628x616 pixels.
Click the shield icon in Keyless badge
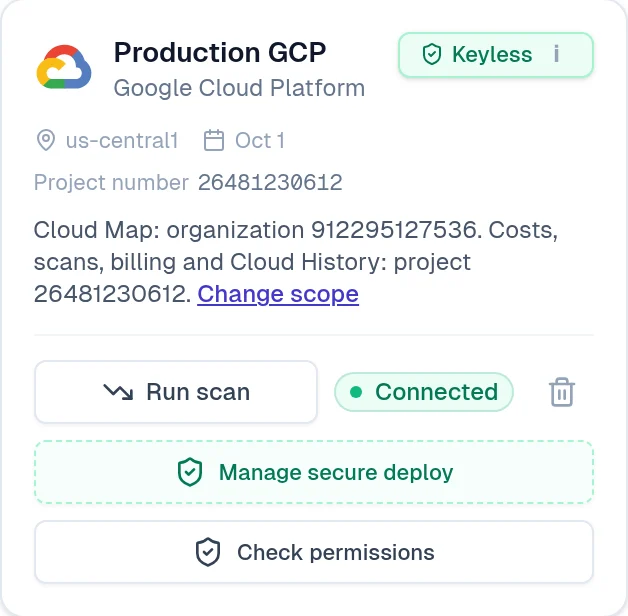pos(432,54)
